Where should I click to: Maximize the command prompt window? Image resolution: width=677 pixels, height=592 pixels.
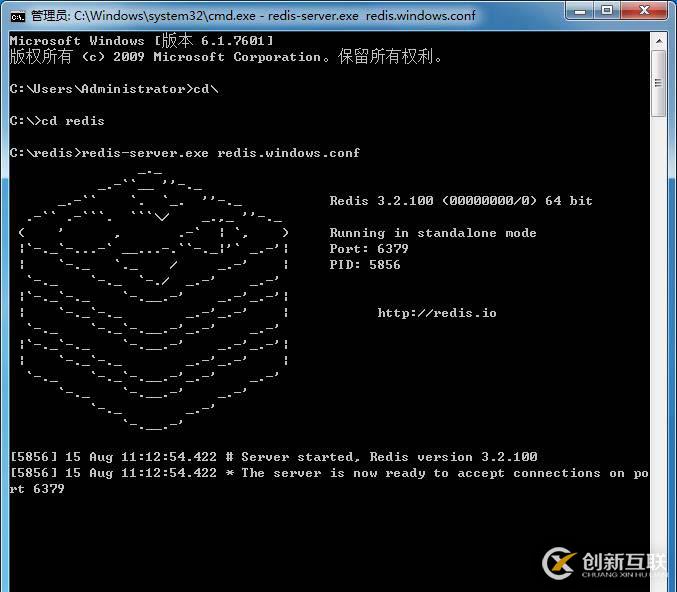tap(607, 10)
